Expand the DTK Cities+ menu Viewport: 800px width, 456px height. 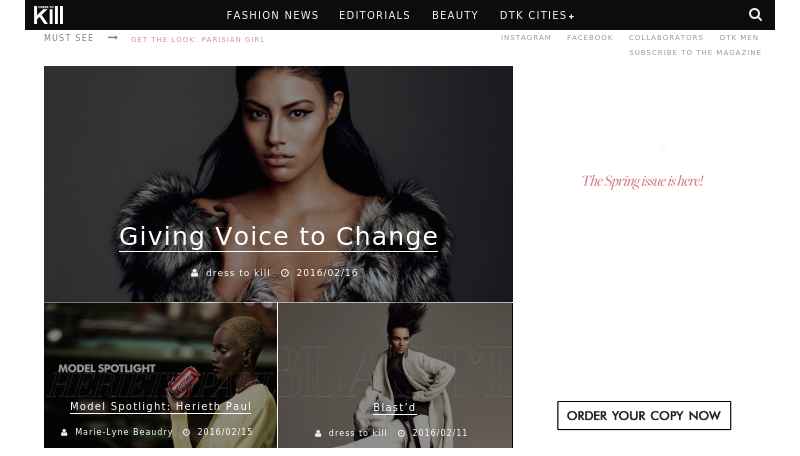[537, 15]
